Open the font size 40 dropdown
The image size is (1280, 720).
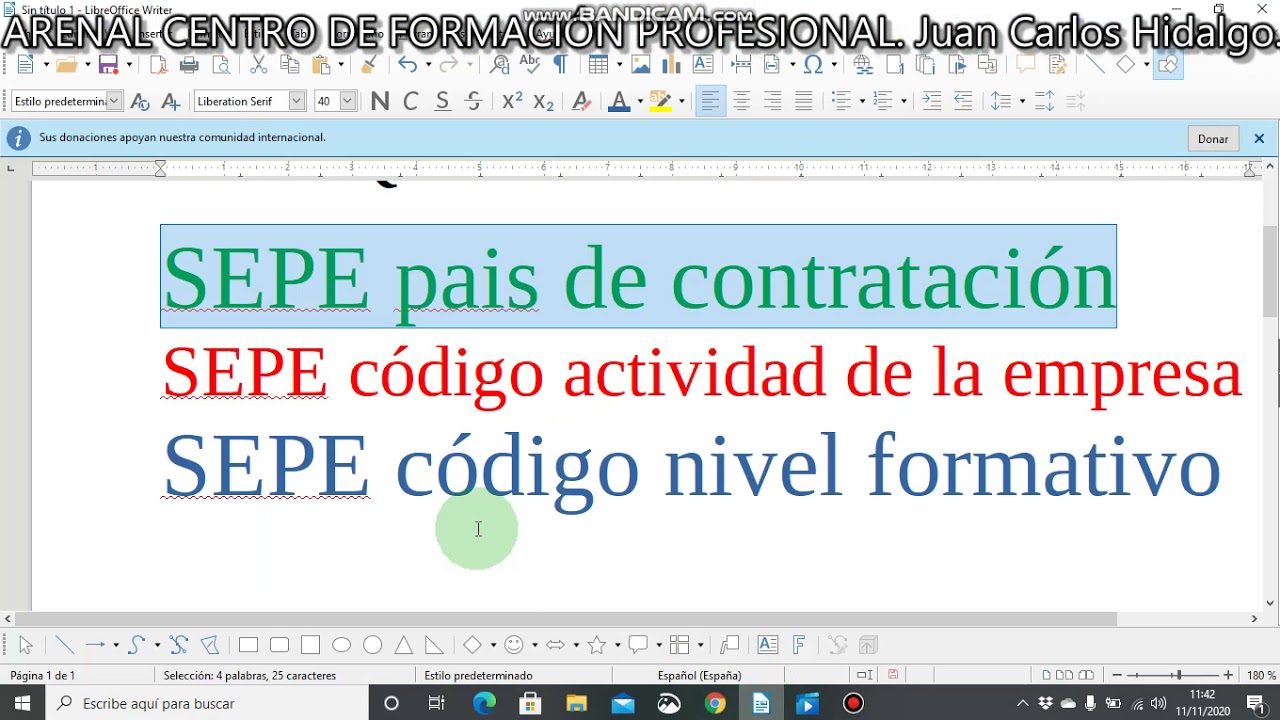click(x=347, y=101)
